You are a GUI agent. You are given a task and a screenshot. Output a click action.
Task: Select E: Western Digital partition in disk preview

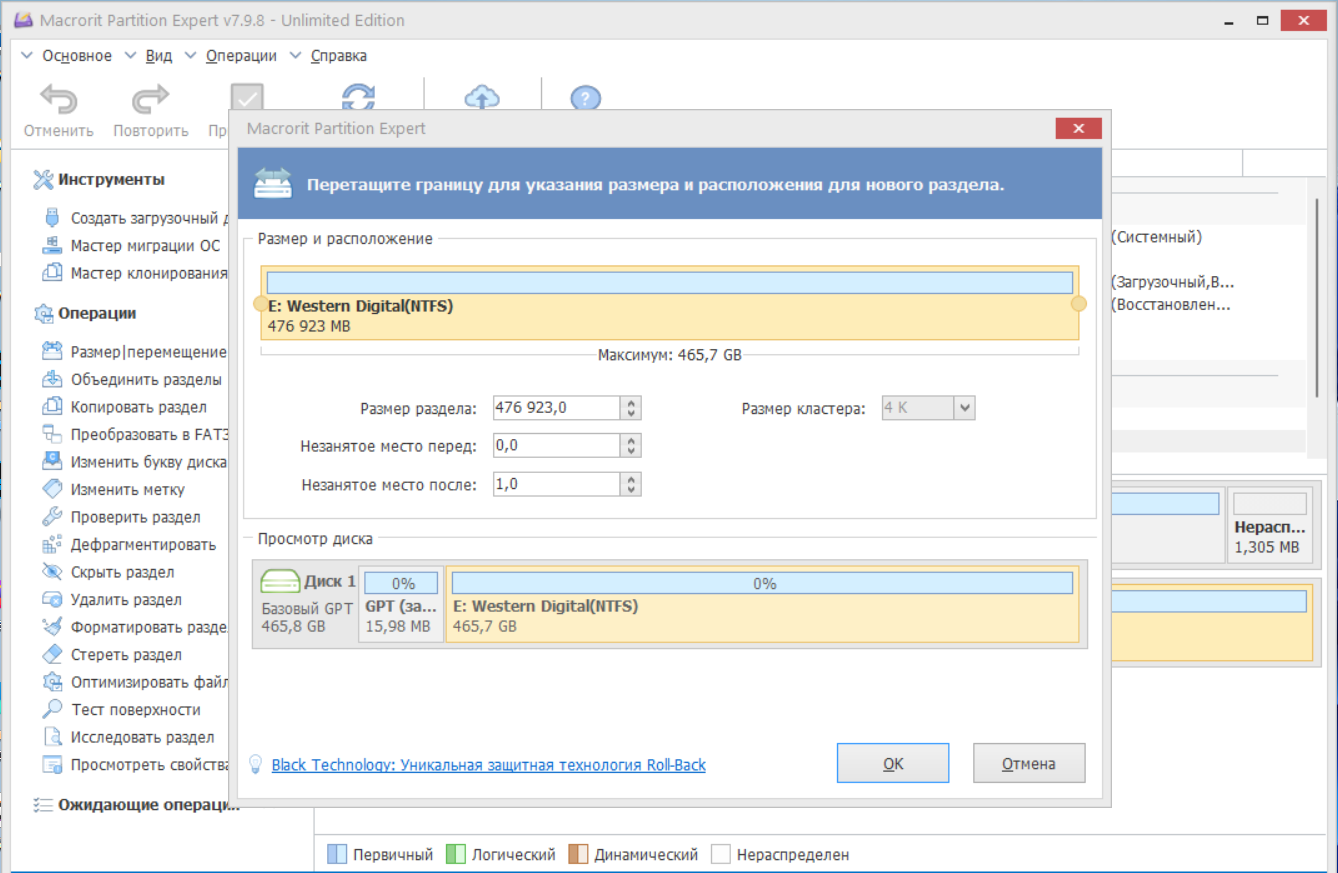pyautogui.click(x=763, y=604)
